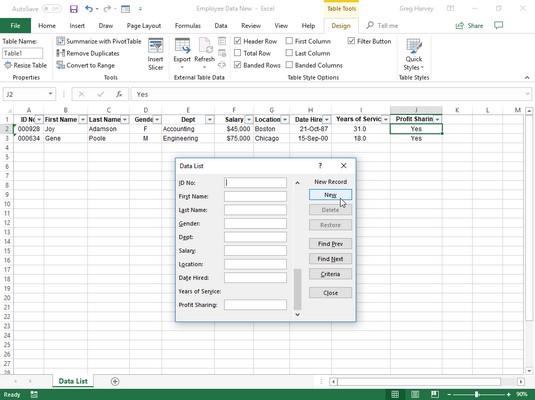Open Quick Styles gallery
This screenshot has height=400, width=535.
tap(414, 54)
